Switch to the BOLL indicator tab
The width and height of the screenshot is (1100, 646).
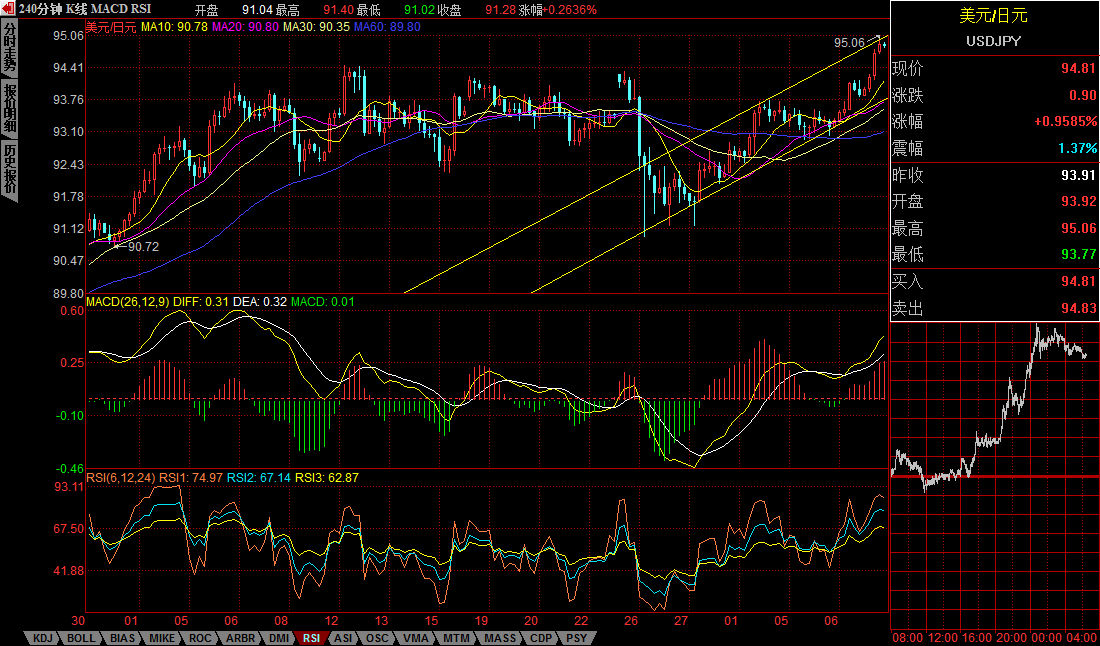[x=82, y=638]
